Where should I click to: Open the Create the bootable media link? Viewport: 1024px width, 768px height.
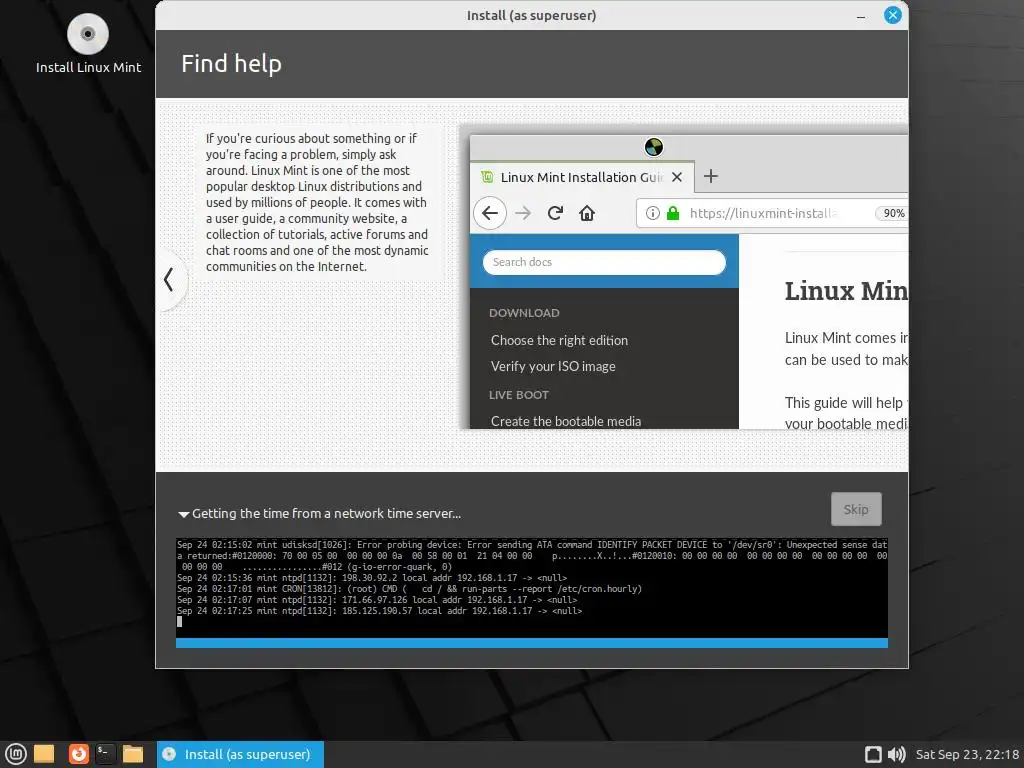[x=566, y=421]
